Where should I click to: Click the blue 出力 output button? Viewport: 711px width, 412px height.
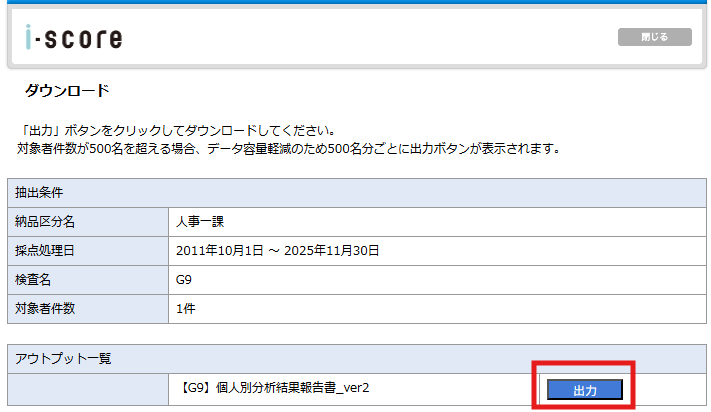pyautogui.click(x=585, y=390)
